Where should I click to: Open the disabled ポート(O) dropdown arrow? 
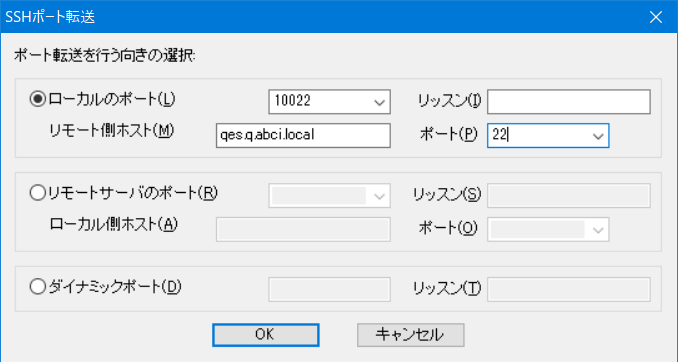coord(598,229)
